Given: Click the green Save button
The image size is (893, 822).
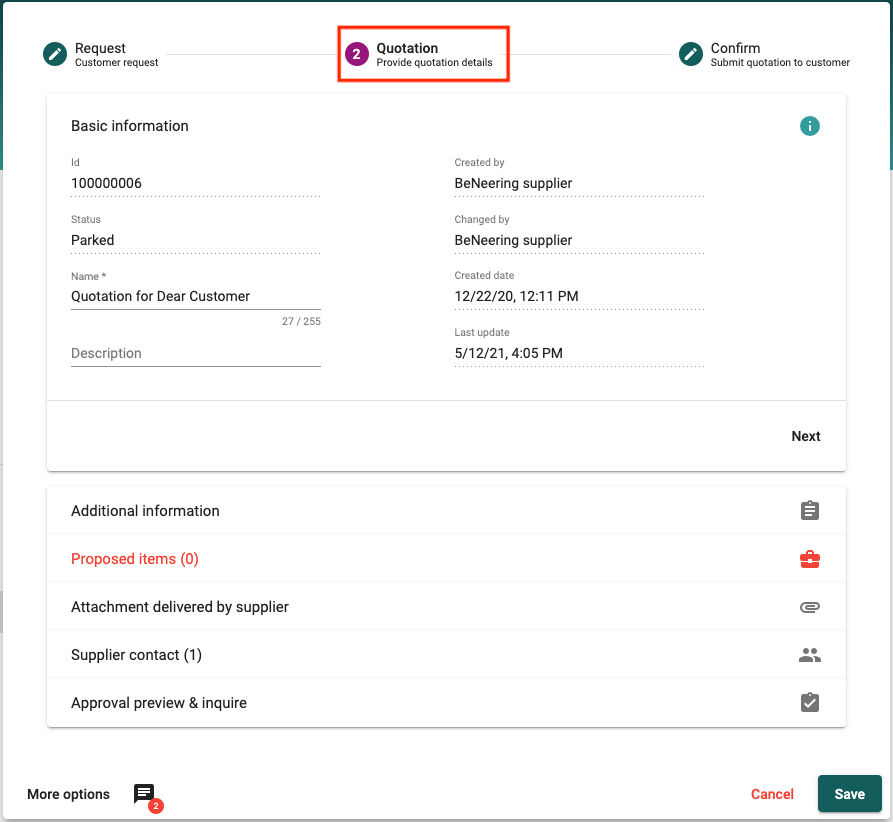Looking at the screenshot, I should click(x=849, y=794).
